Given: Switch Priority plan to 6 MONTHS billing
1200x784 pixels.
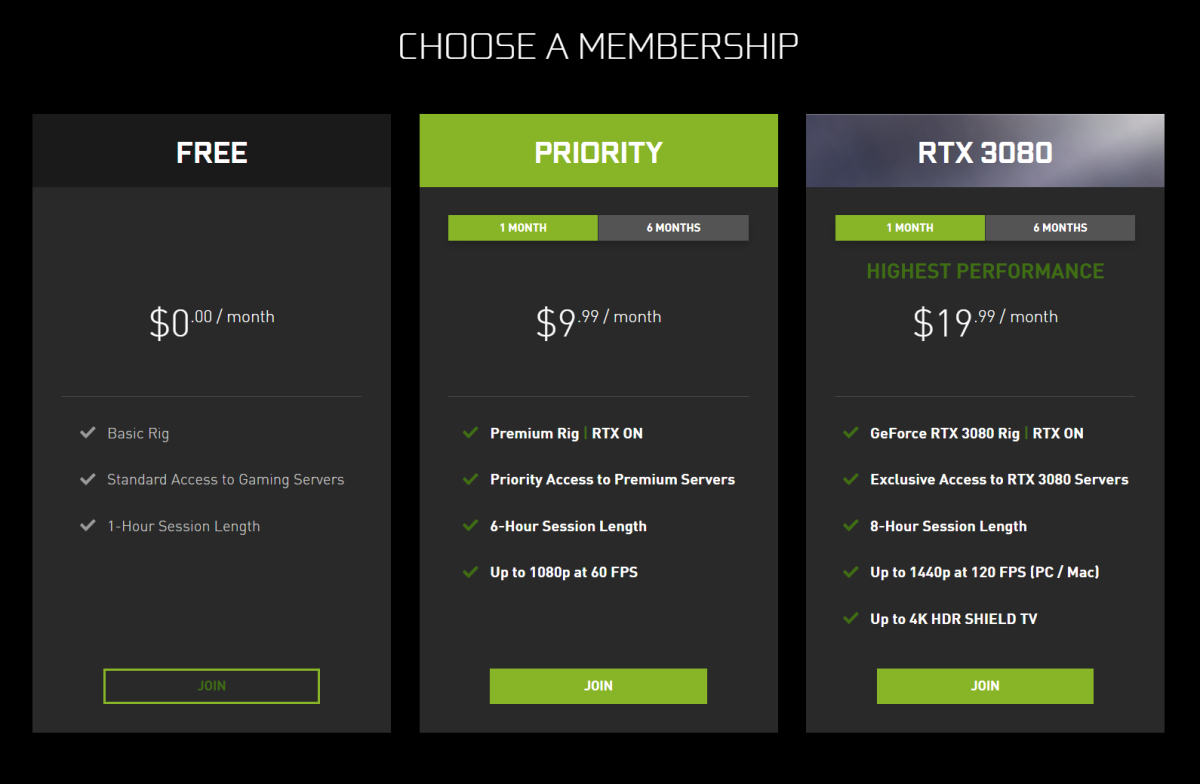Looking at the screenshot, I should click(x=673, y=227).
